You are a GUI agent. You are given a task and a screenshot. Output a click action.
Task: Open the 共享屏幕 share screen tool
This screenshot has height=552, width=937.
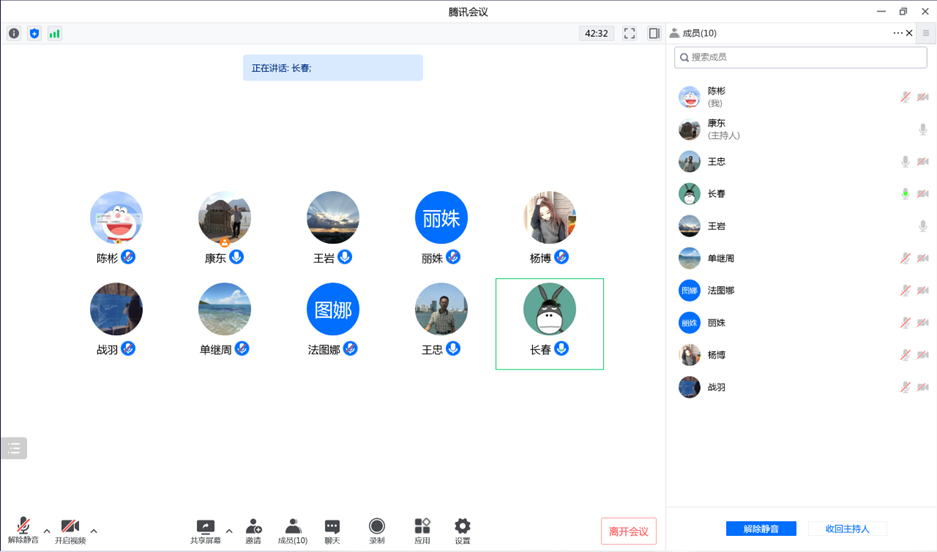205,530
